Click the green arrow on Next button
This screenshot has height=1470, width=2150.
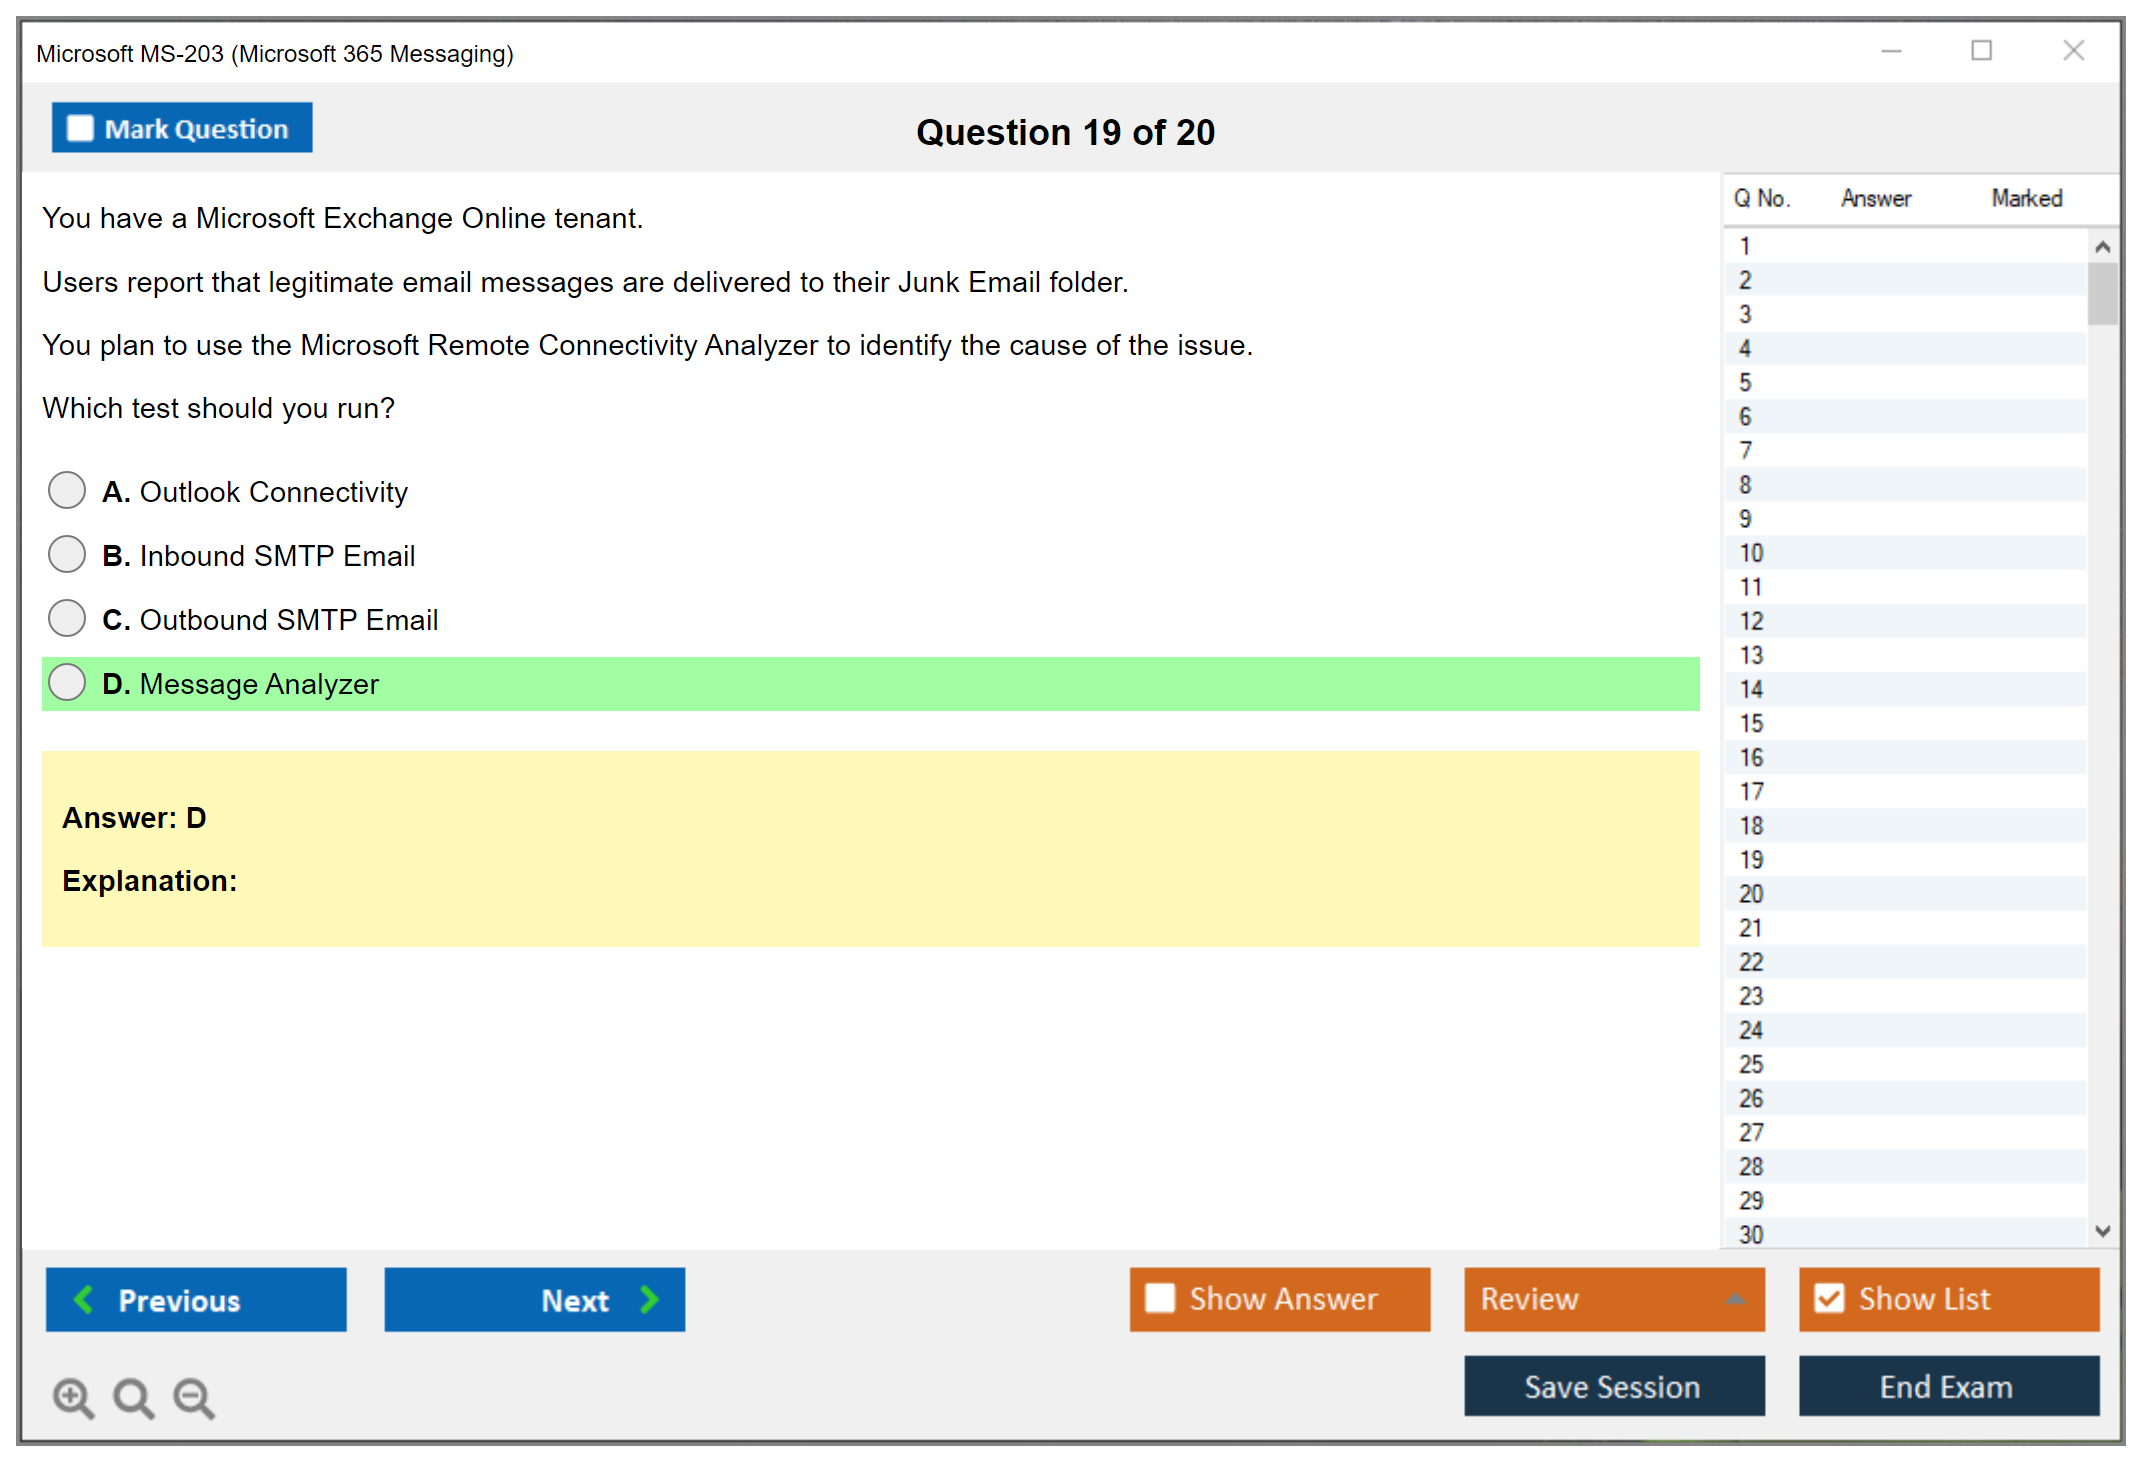[x=649, y=1299]
